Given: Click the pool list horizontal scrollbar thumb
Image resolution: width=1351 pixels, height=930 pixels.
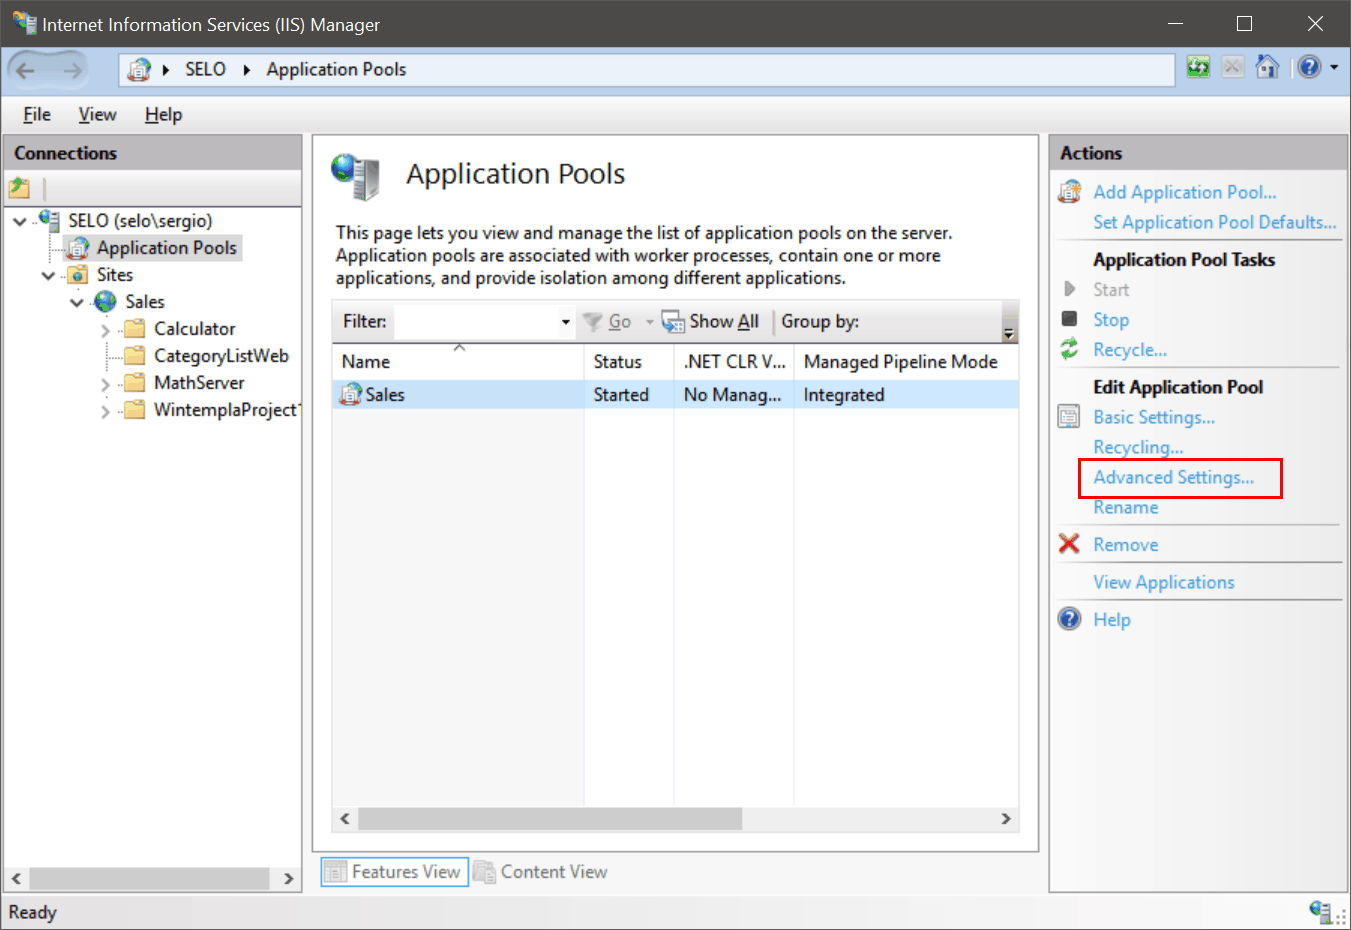Looking at the screenshot, I should [x=550, y=819].
